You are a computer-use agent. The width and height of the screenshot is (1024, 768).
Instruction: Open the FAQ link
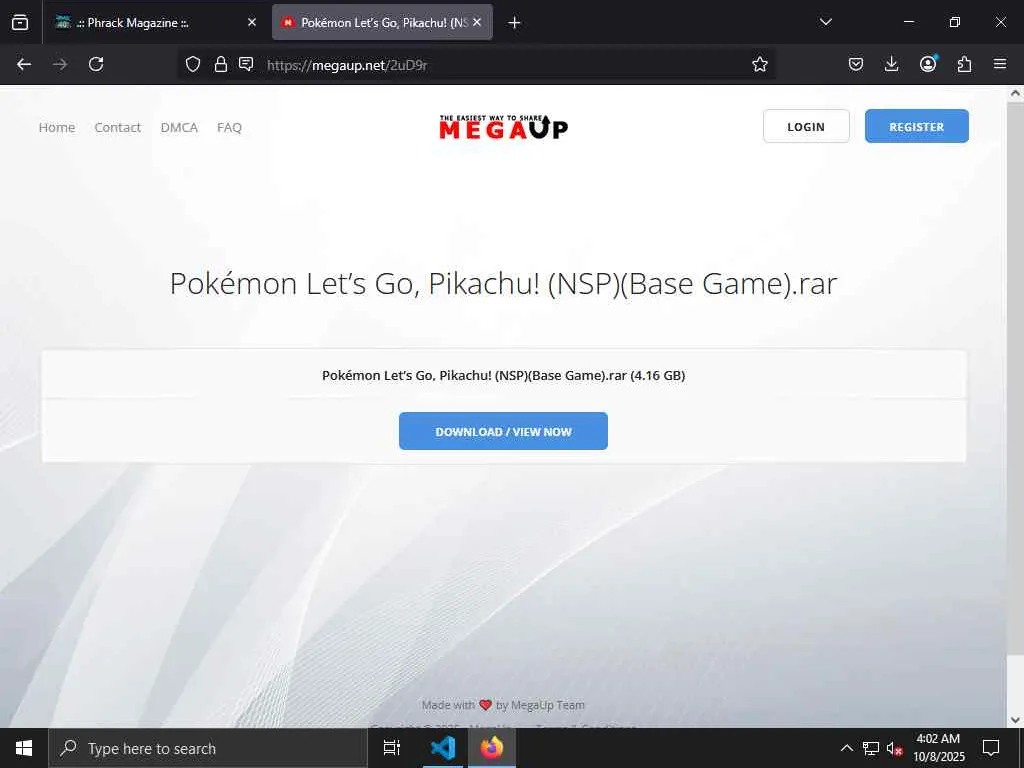[229, 127]
